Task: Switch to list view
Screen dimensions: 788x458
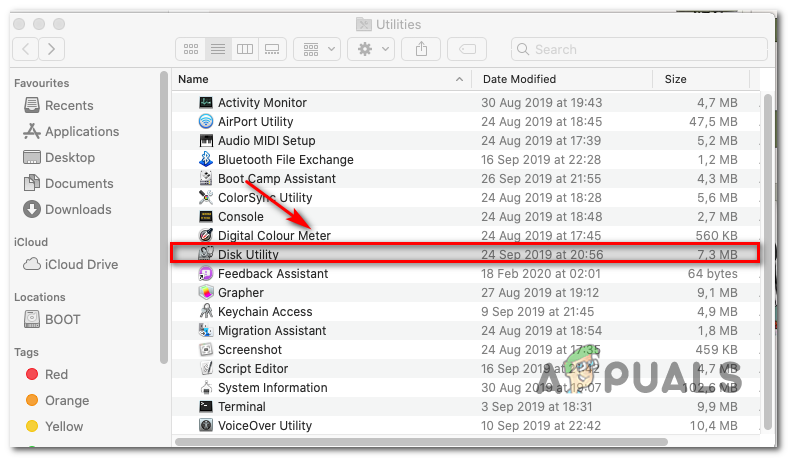Action: pyautogui.click(x=218, y=49)
